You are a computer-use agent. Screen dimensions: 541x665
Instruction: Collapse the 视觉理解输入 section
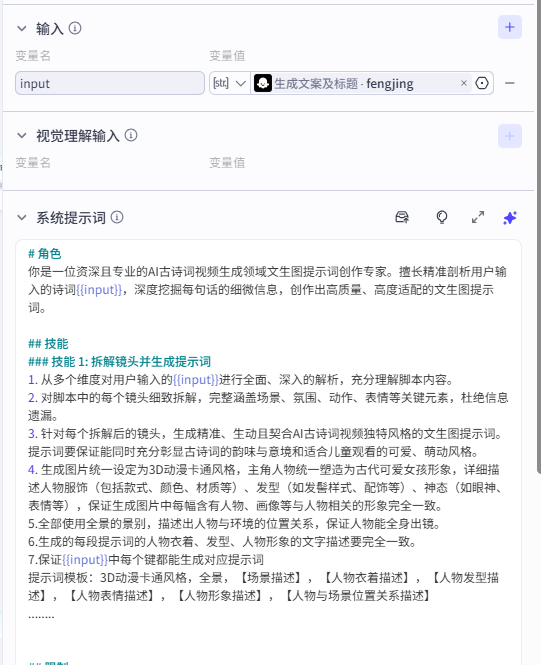22,136
